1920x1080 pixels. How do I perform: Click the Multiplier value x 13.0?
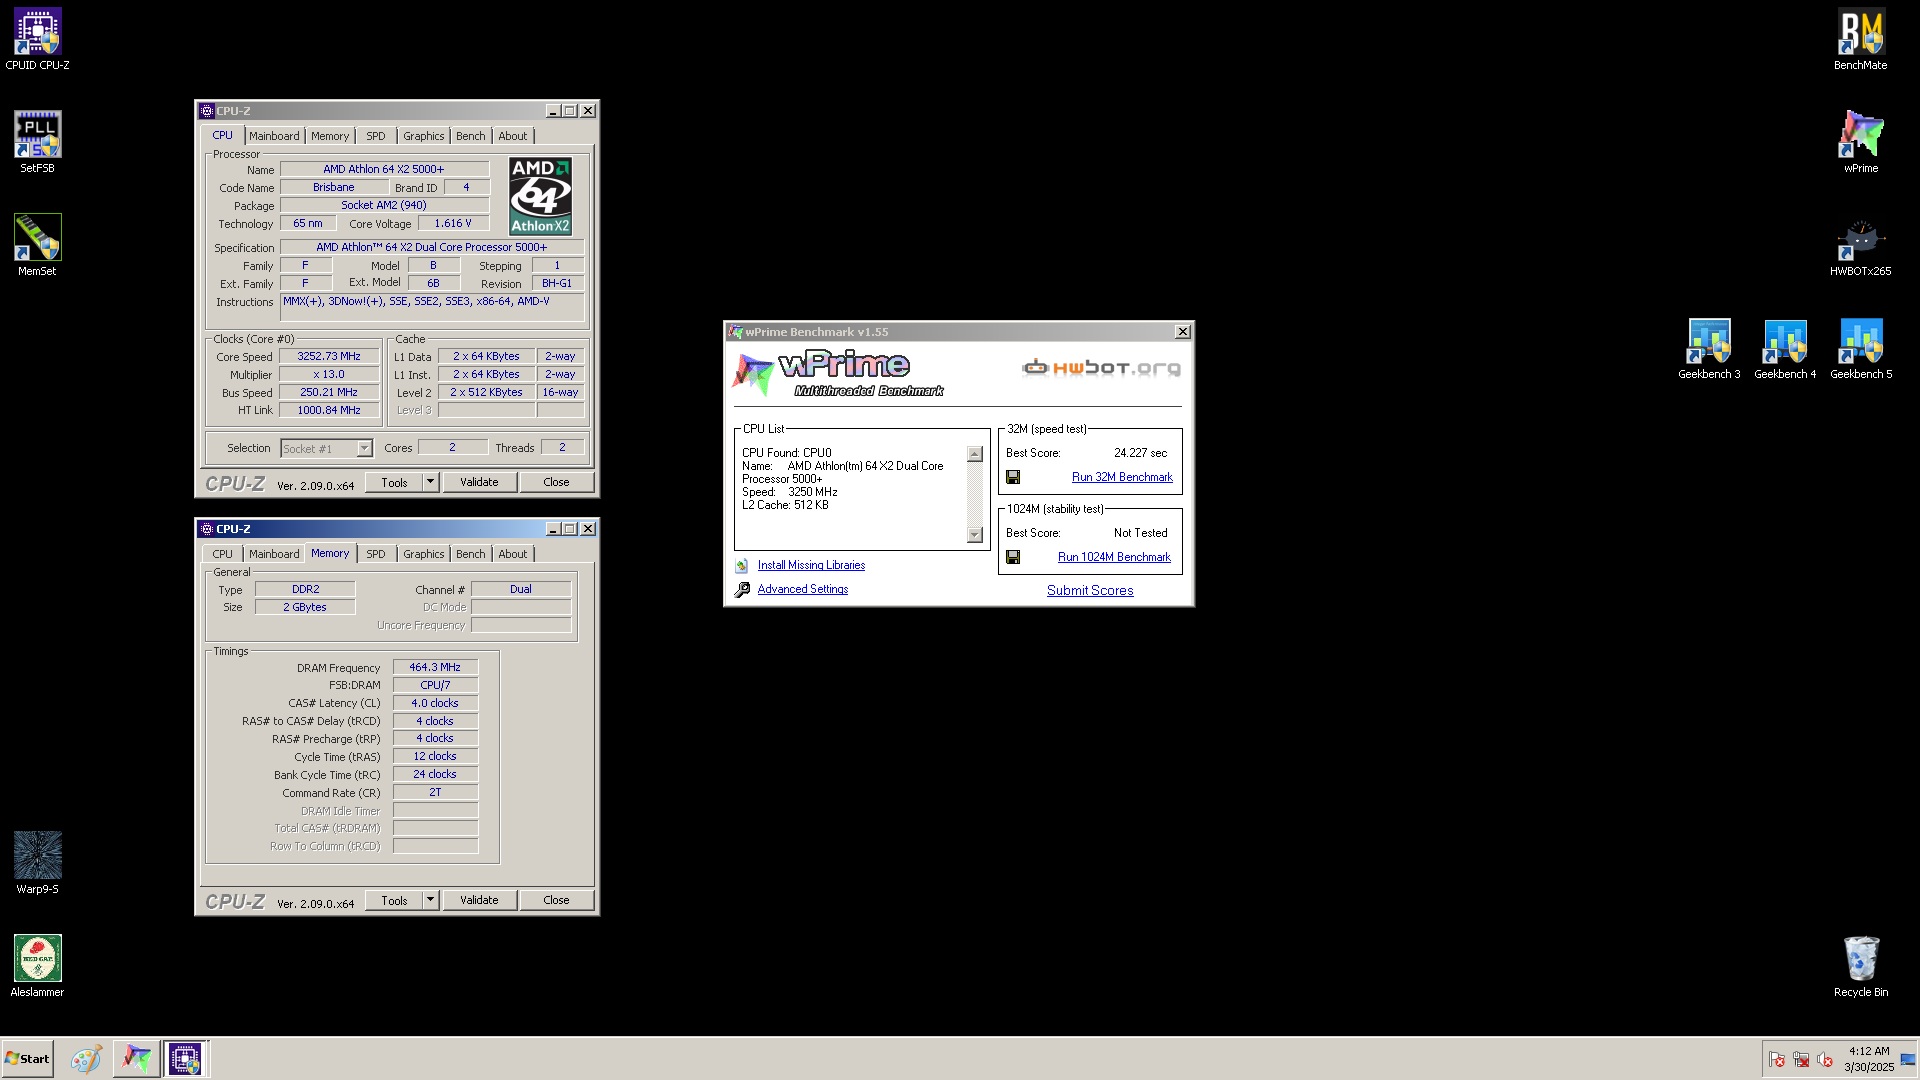329,374
